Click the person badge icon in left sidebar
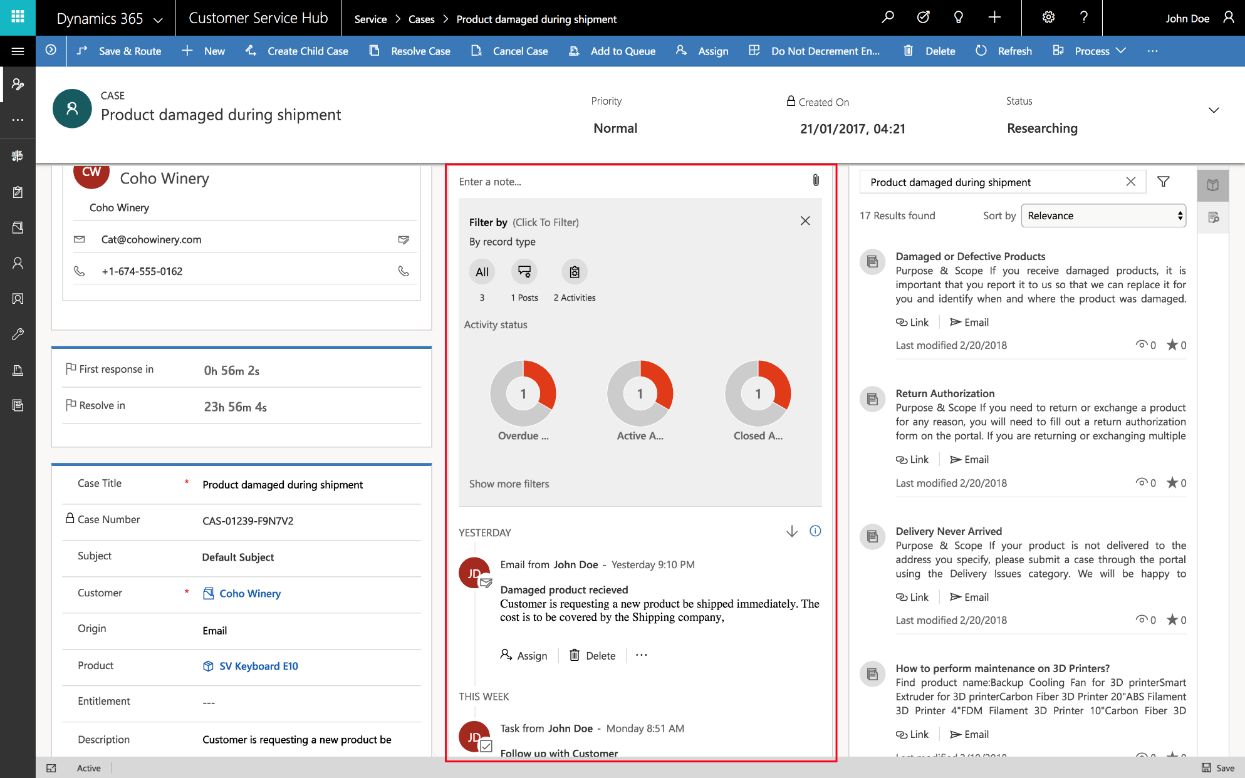 pyautogui.click(x=17, y=299)
